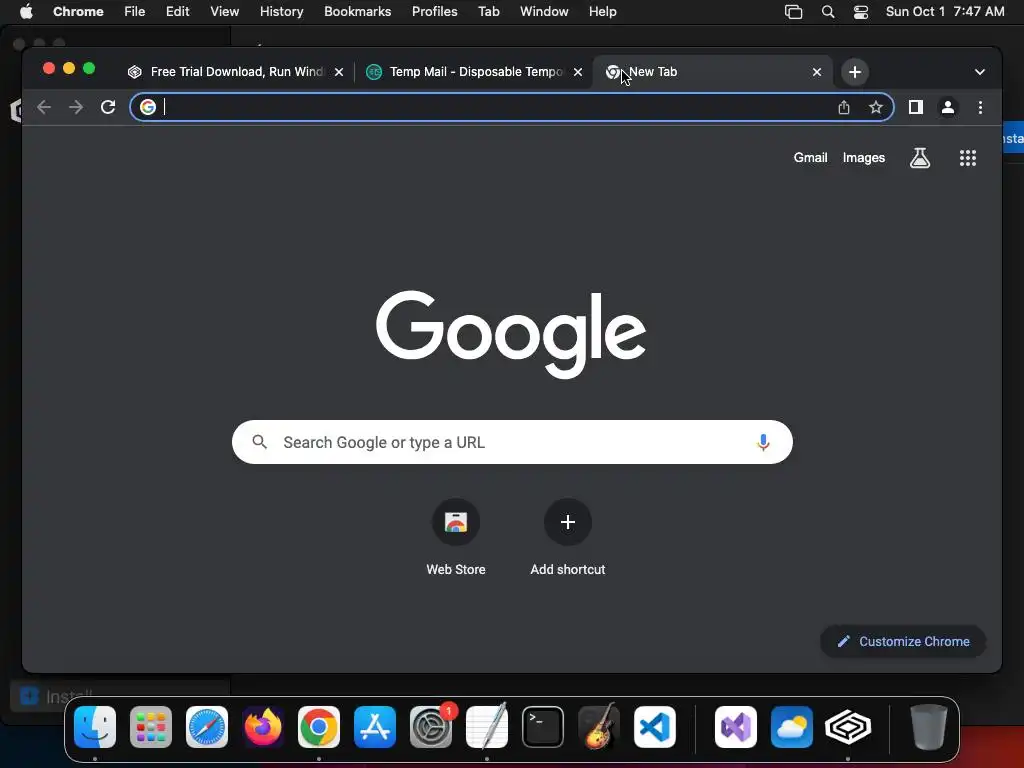Open the weather cloud app in Dock
This screenshot has width=1024, height=768.
(x=792, y=726)
